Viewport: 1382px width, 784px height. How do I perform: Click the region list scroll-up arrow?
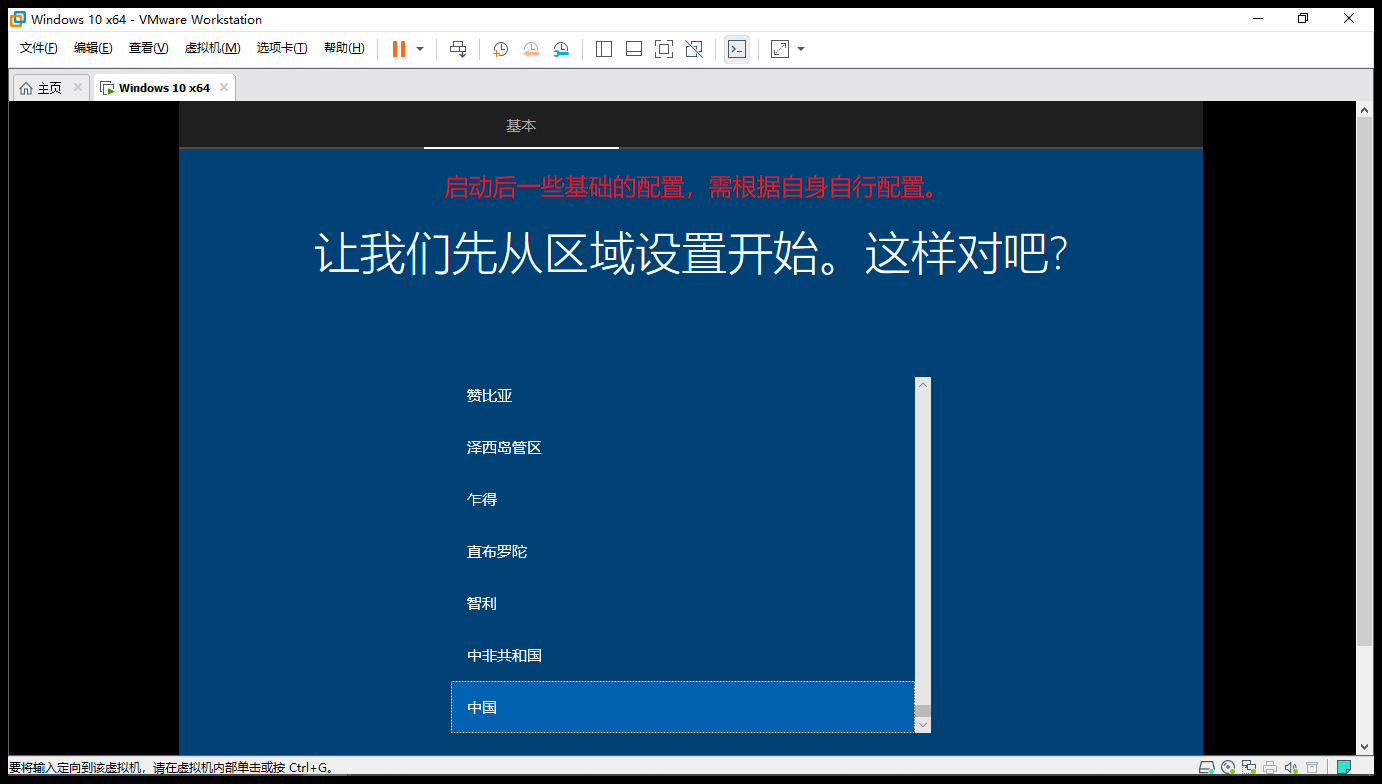(x=923, y=385)
